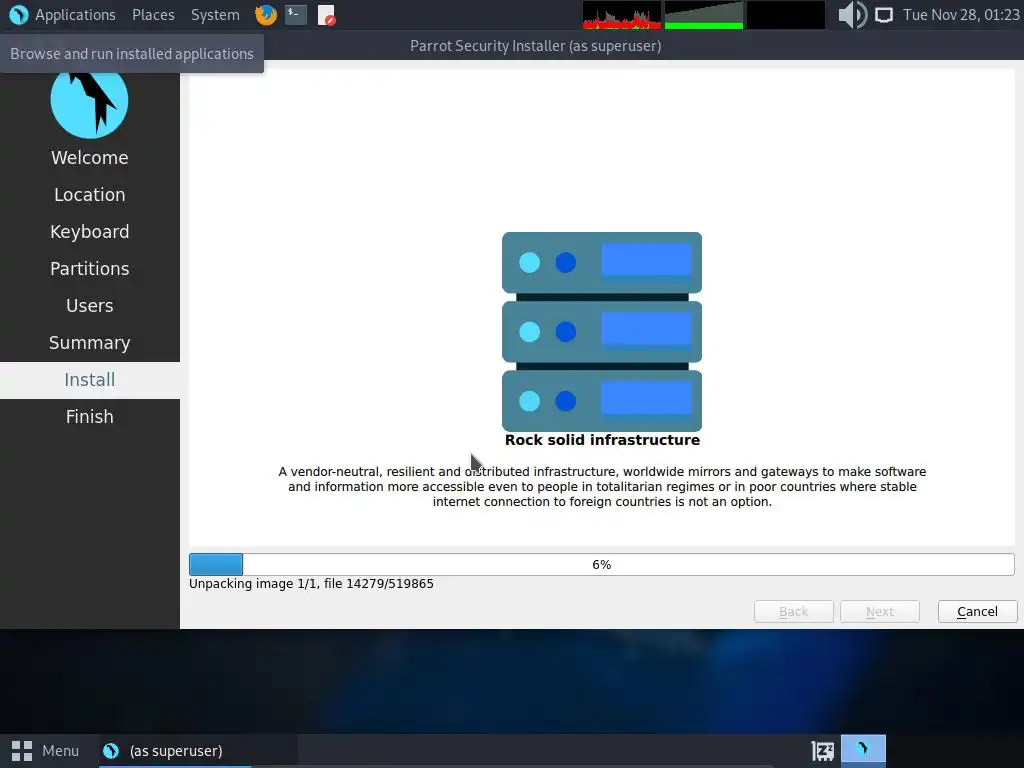The height and width of the screenshot is (768, 1024).
Task: Launch Firefox from the top panel
Action: pyautogui.click(x=266, y=14)
